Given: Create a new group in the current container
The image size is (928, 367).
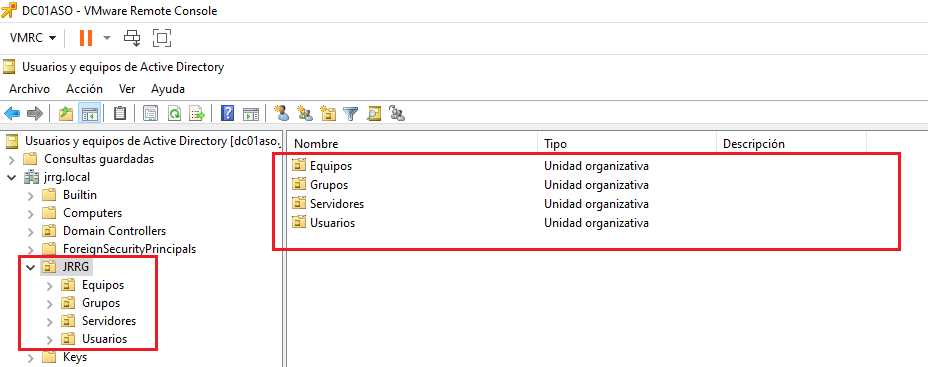Looking at the screenshot, I should click(x=305, y=113).
